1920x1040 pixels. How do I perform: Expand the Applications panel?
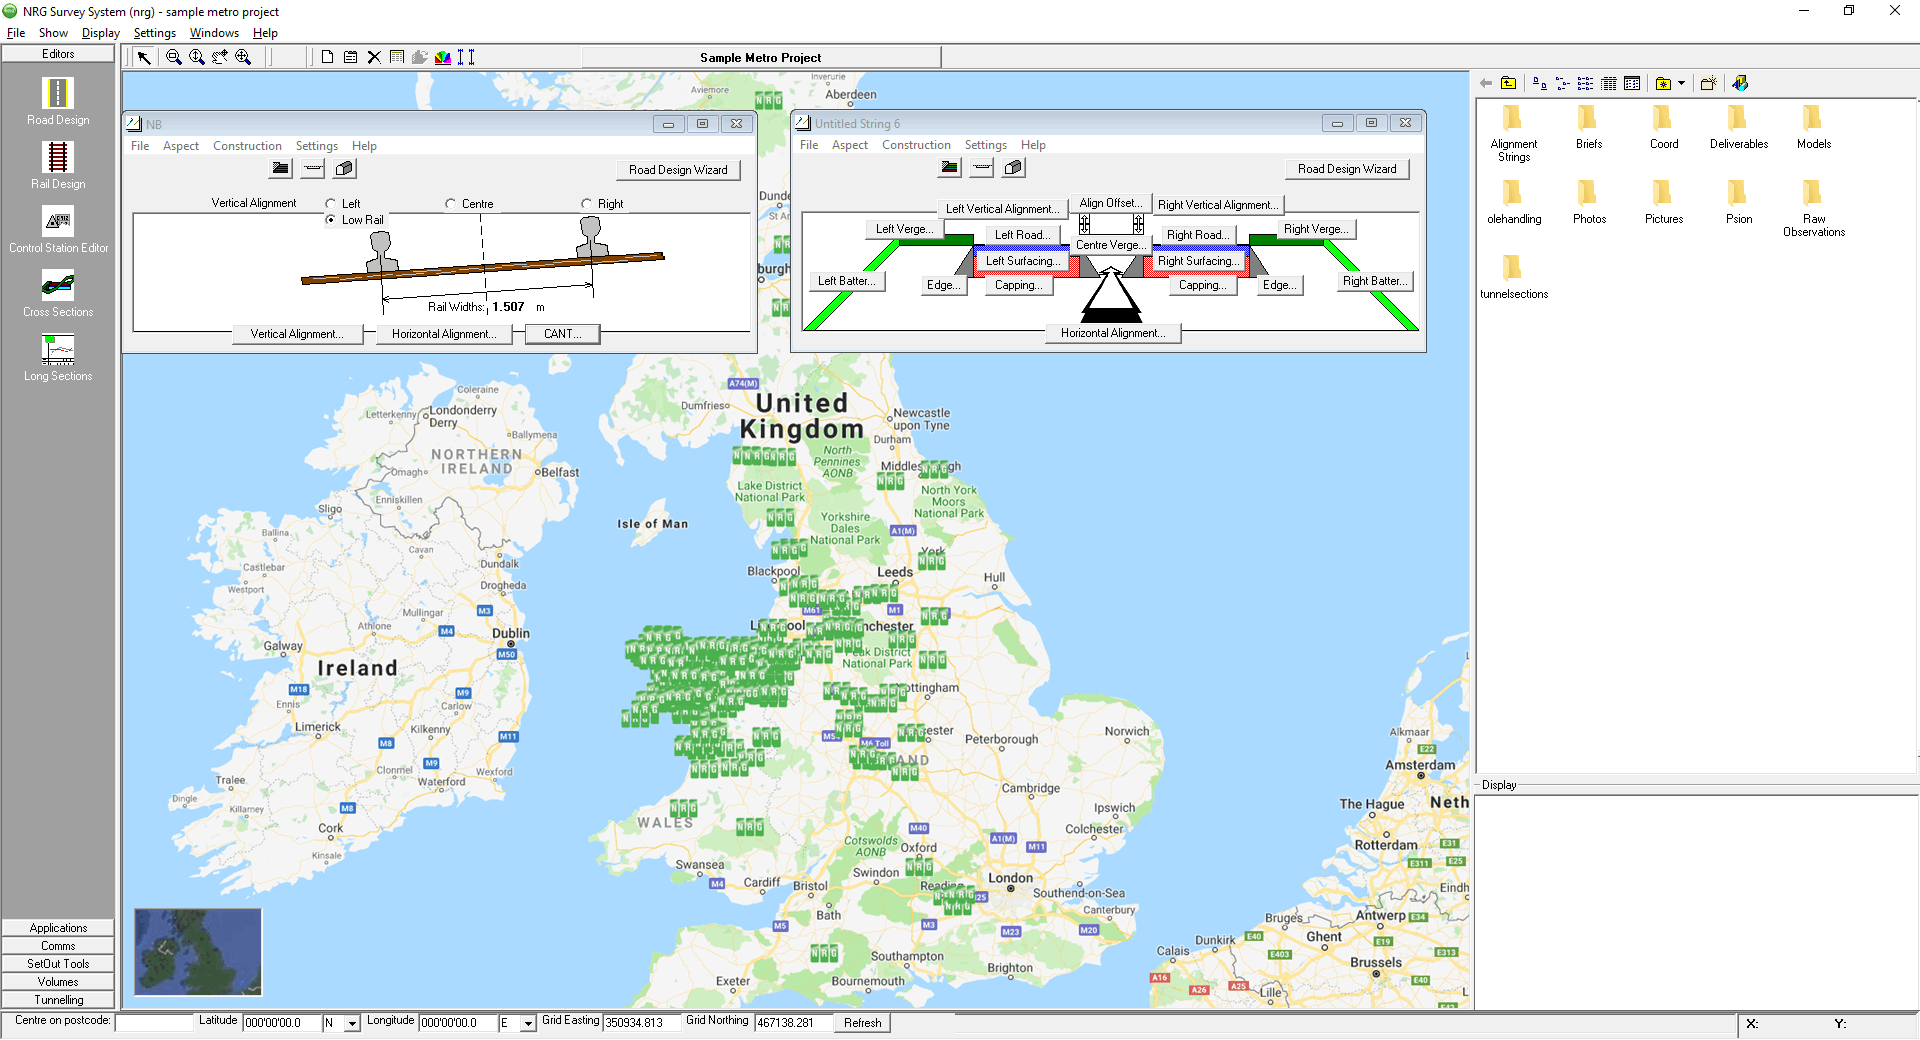click(58, 928)
